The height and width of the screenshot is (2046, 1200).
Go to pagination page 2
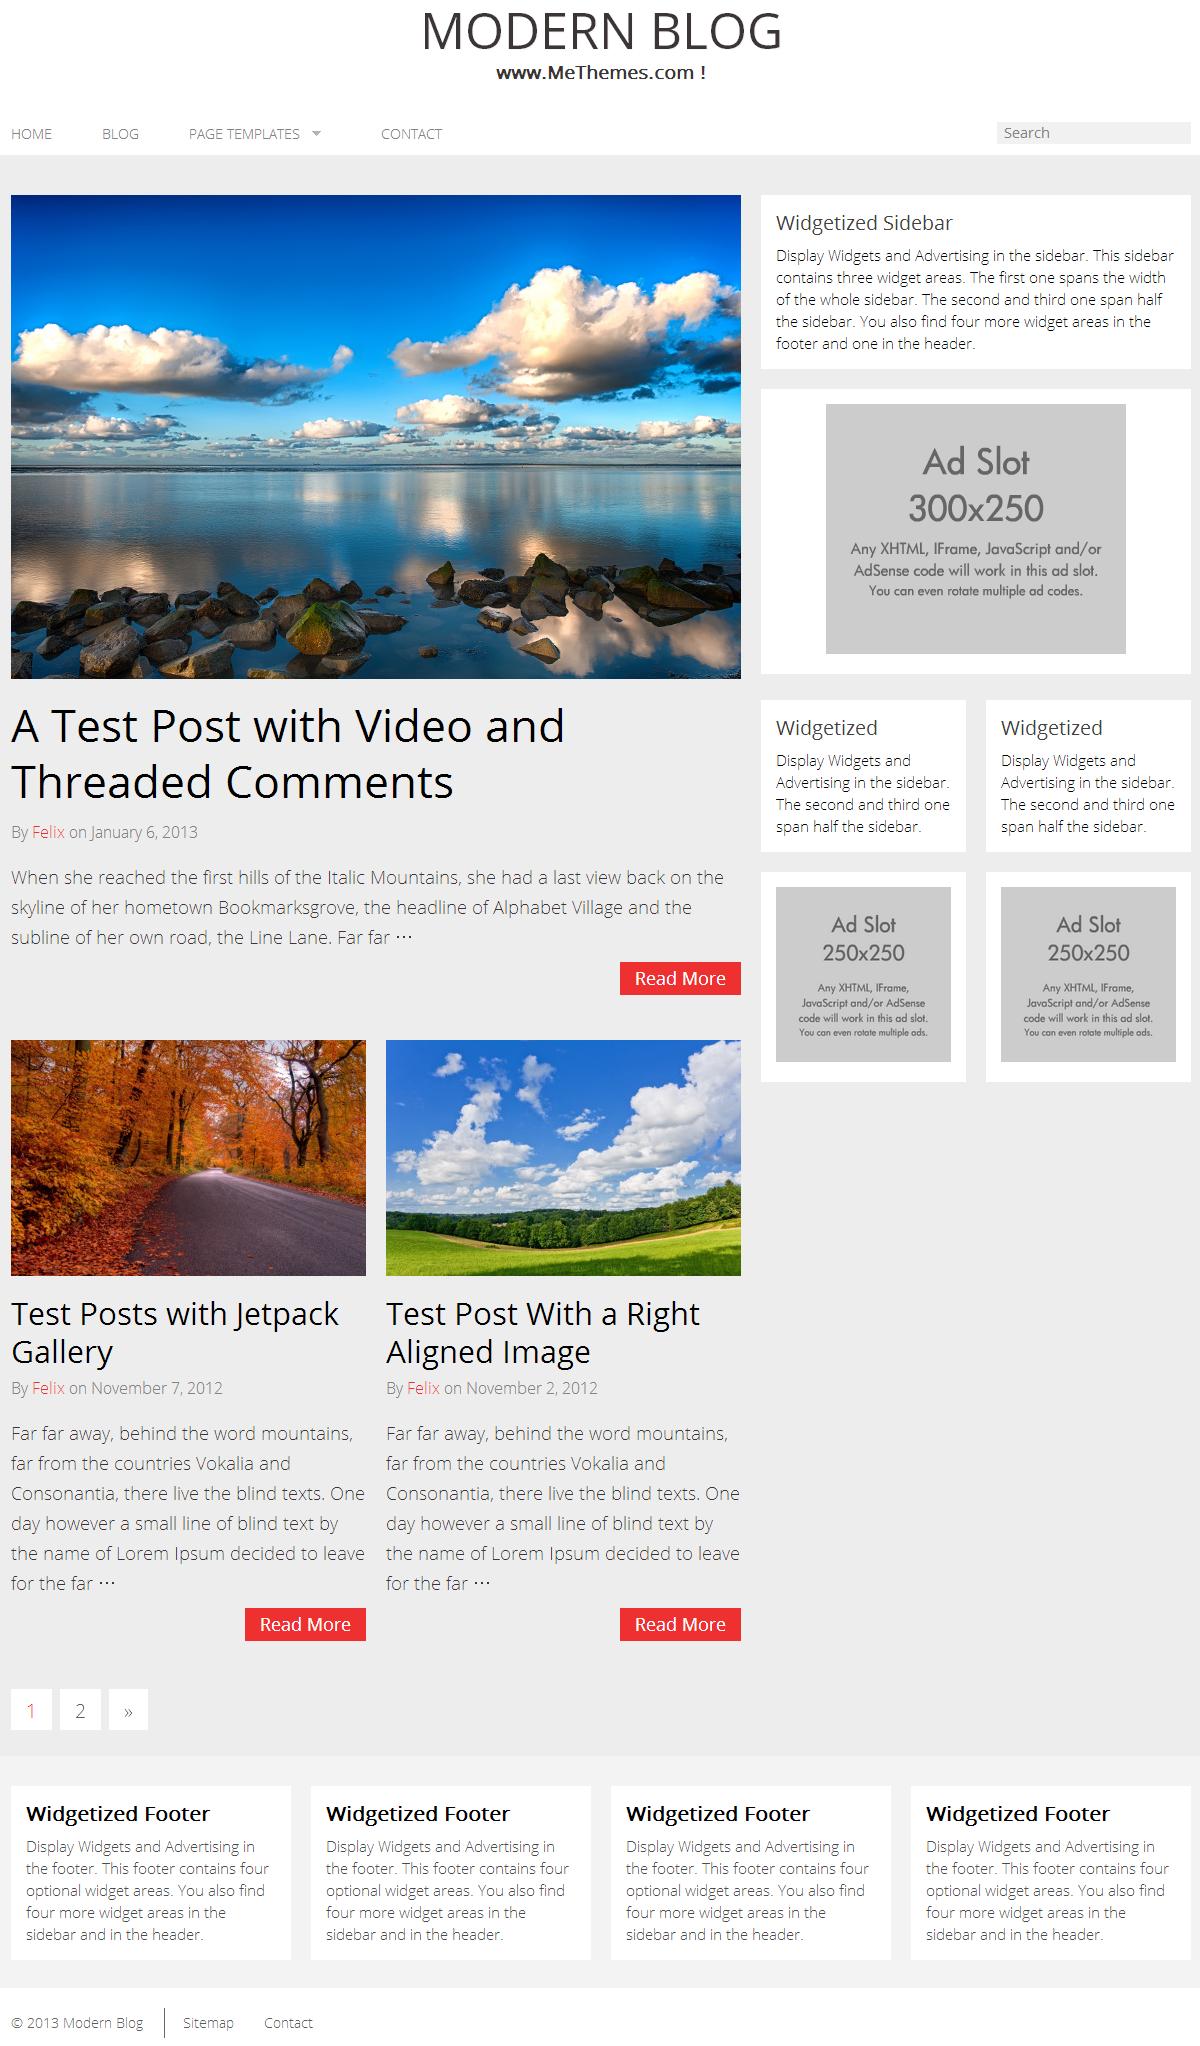(80, 1710)
